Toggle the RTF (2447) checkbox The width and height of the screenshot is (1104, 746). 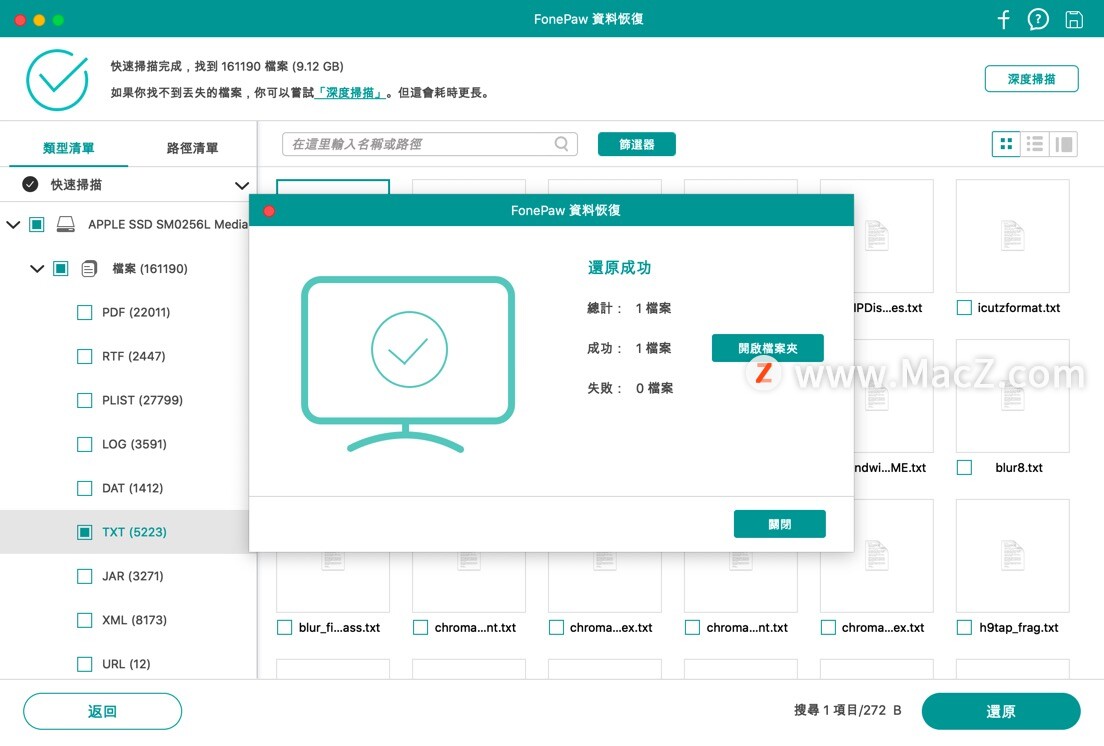click(x=84, y=356)
